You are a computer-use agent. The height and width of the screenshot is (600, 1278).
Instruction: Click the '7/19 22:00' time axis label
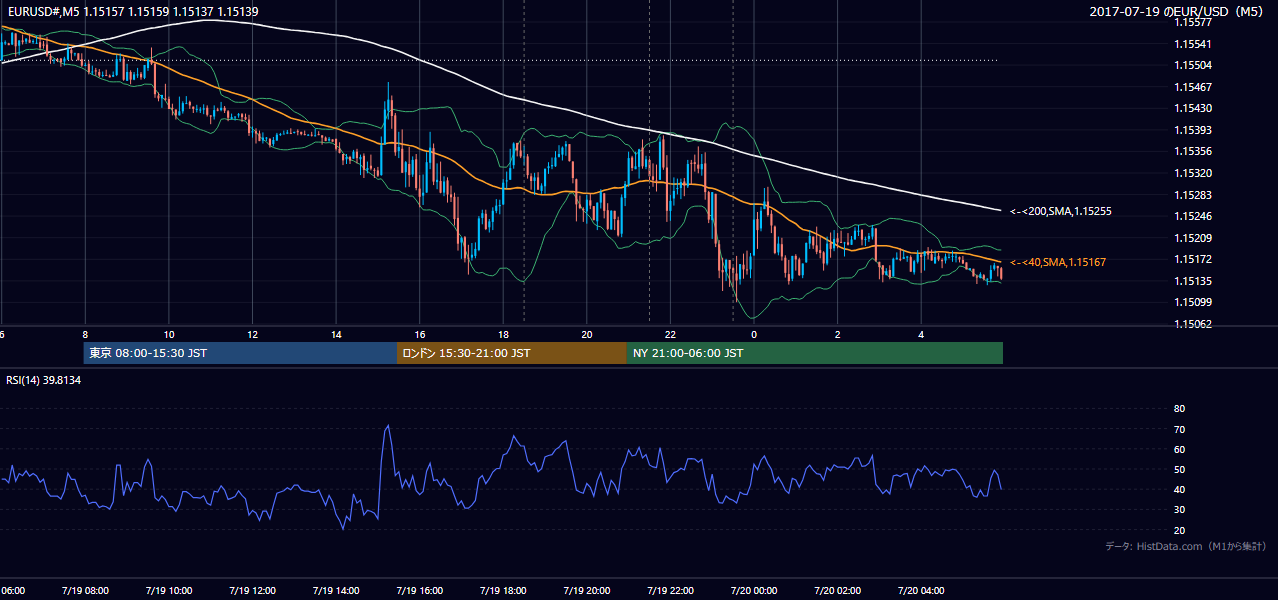click(670, 591)
